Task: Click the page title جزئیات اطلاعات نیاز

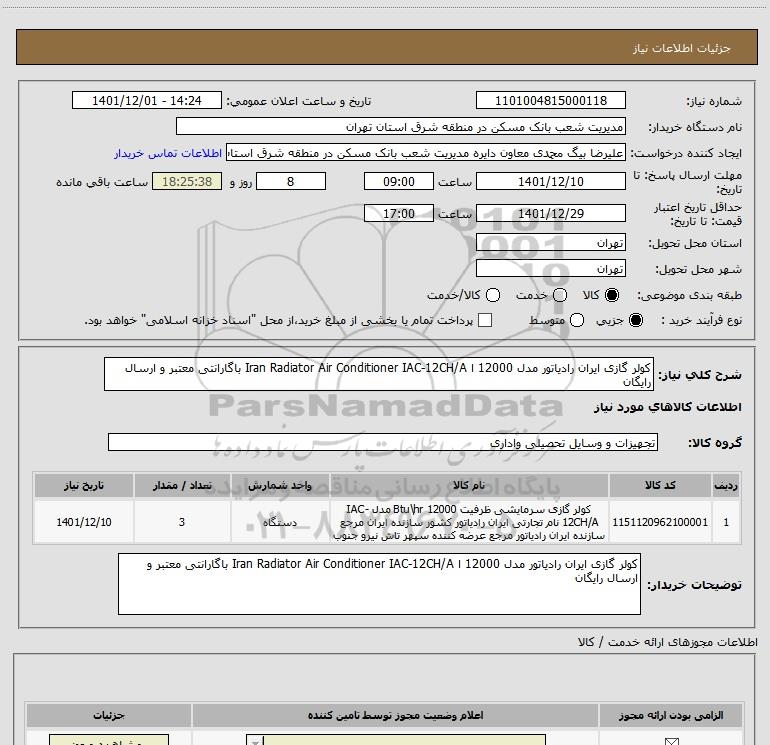Action: click(x=682, y=48)
